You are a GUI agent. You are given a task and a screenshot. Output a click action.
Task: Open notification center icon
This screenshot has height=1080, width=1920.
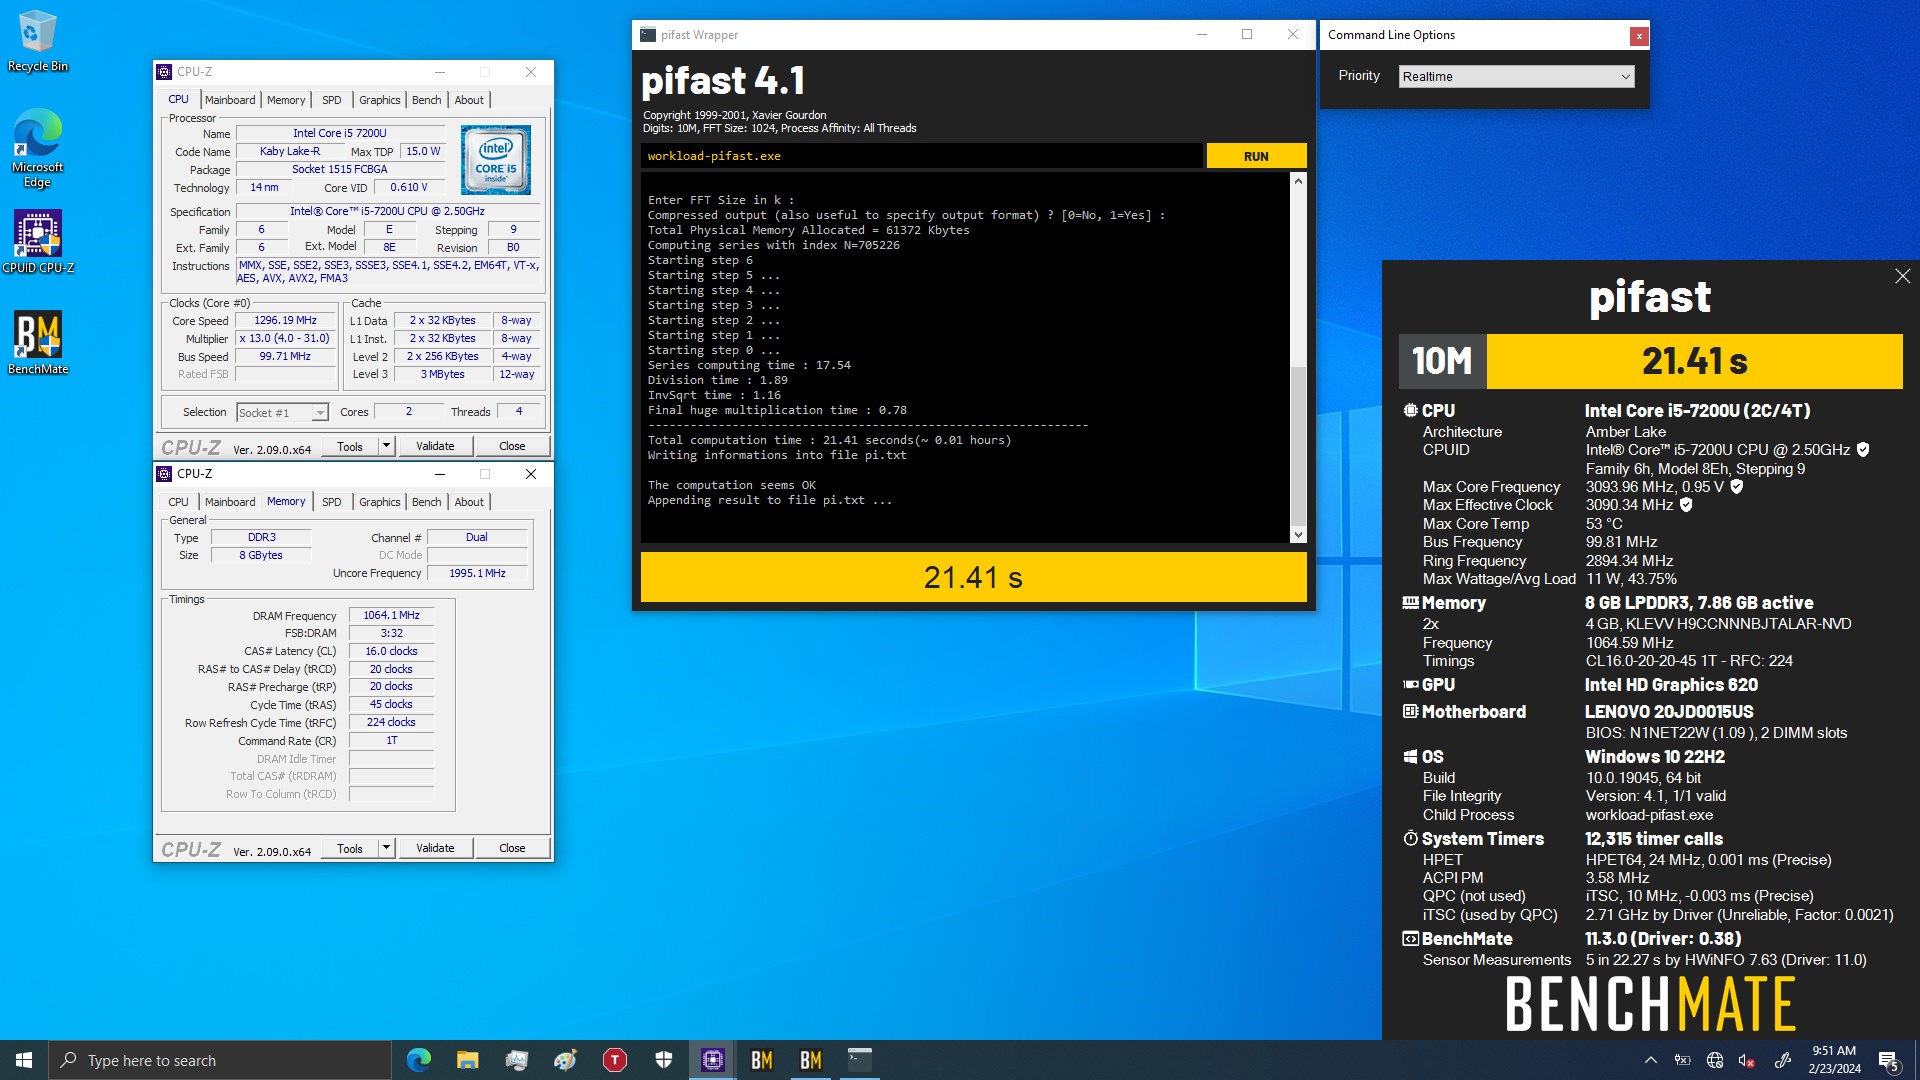[1888, 1060]
